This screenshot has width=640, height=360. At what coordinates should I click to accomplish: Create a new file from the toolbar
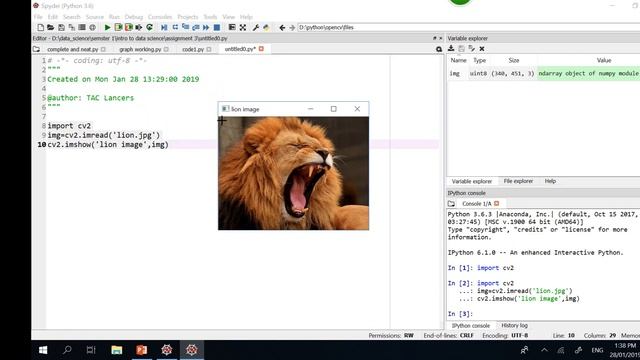40,27
